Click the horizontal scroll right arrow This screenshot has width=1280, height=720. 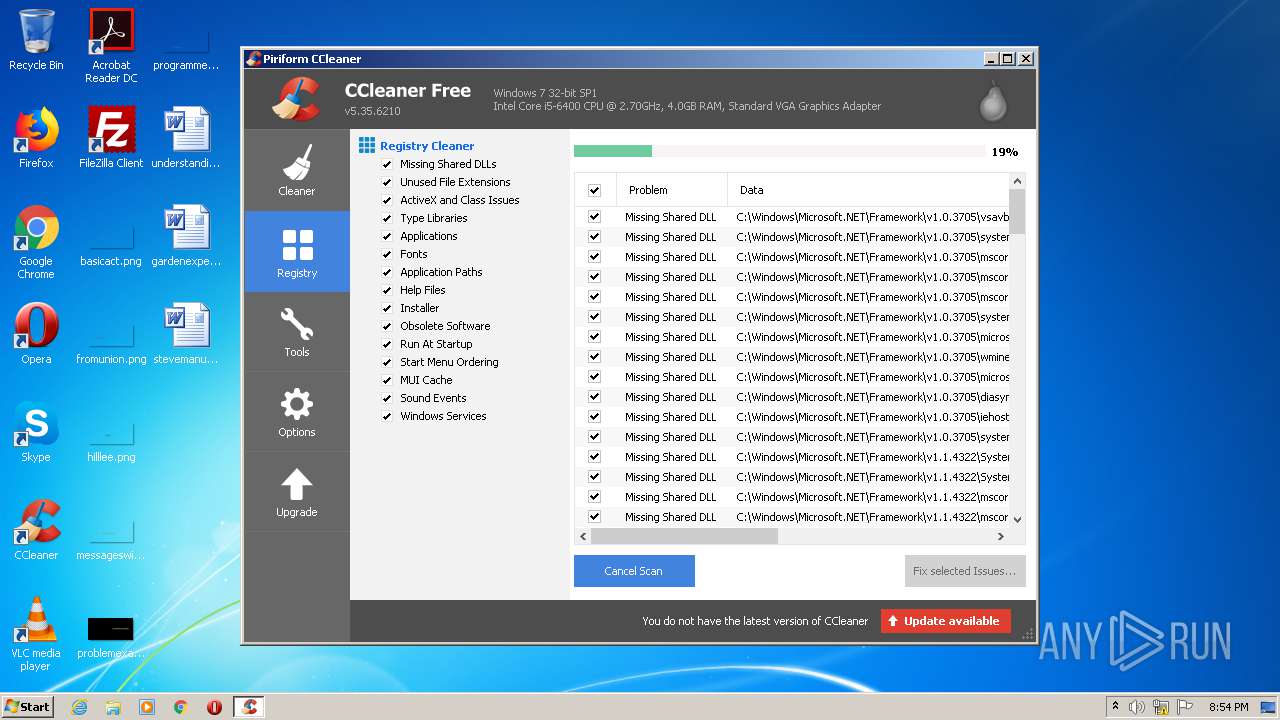[x=1001, y=536]
